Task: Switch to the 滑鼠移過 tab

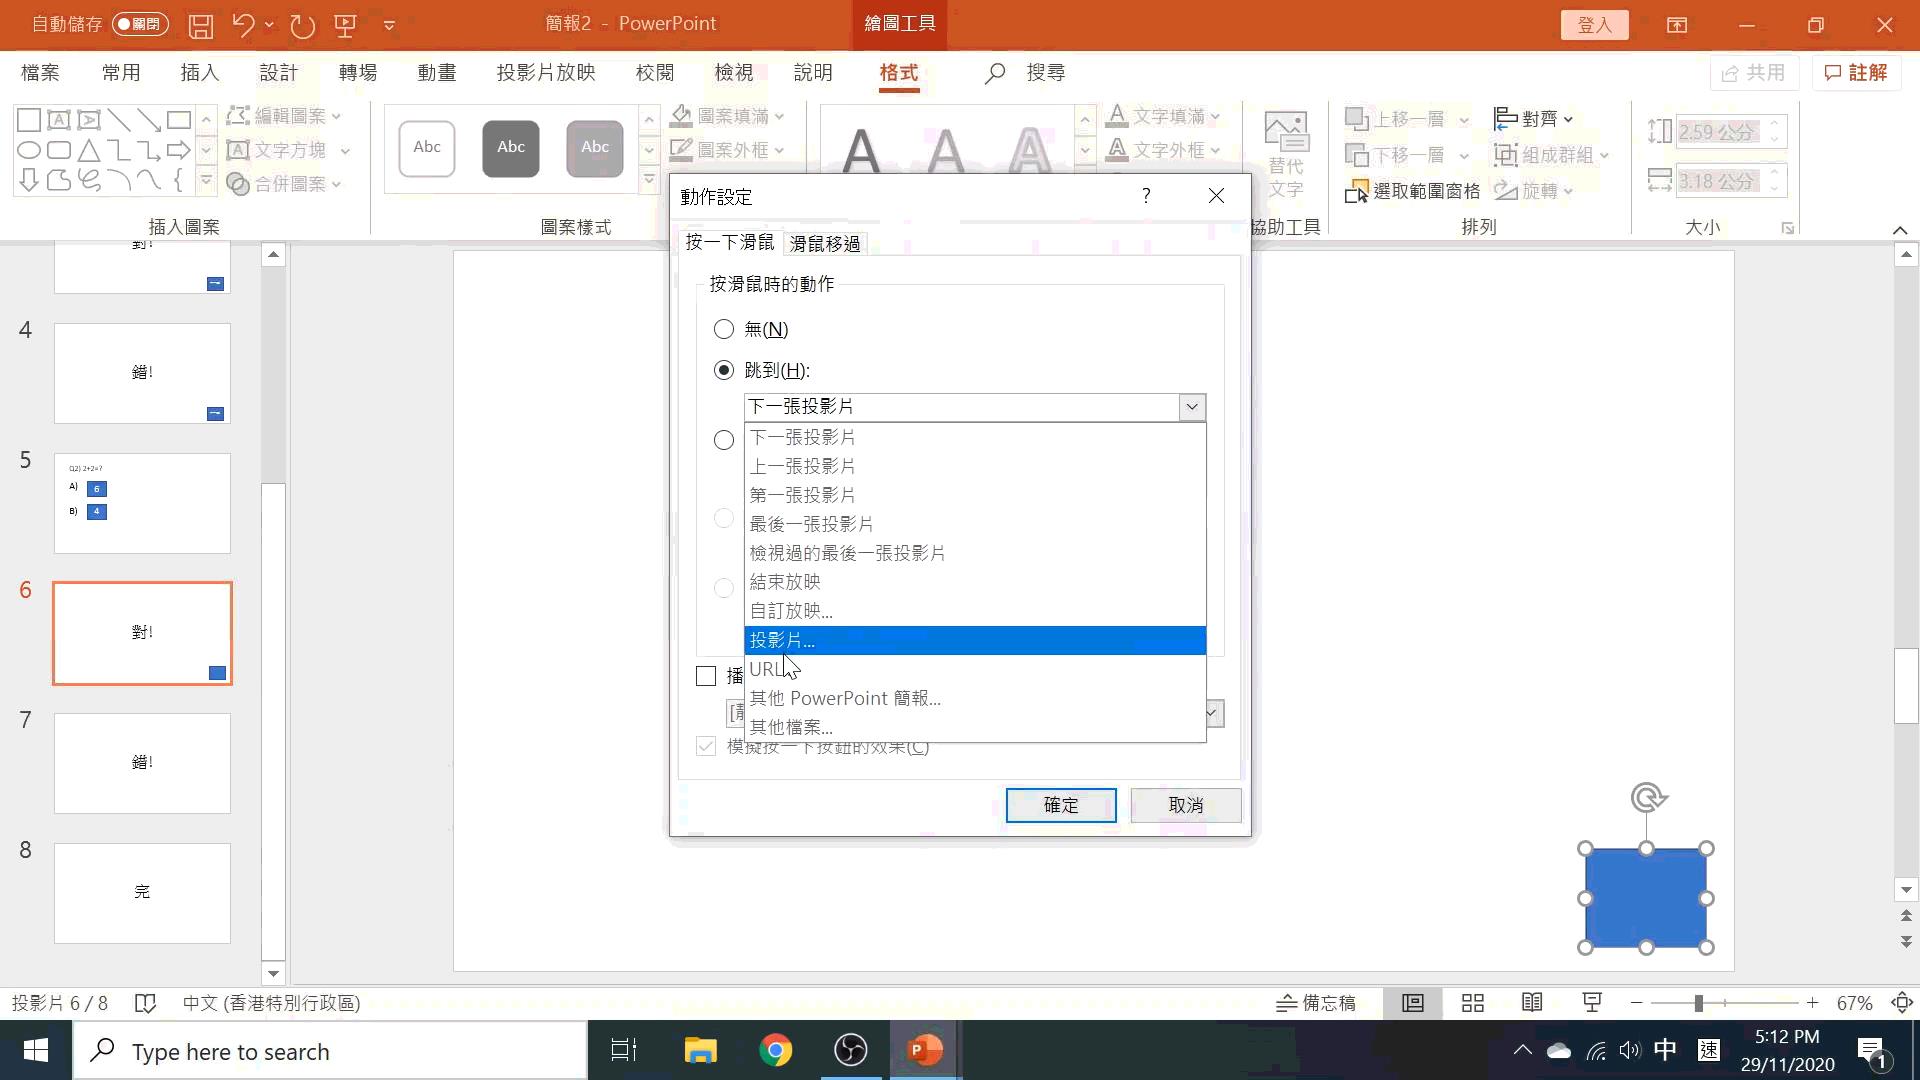Action: [824, 243]
